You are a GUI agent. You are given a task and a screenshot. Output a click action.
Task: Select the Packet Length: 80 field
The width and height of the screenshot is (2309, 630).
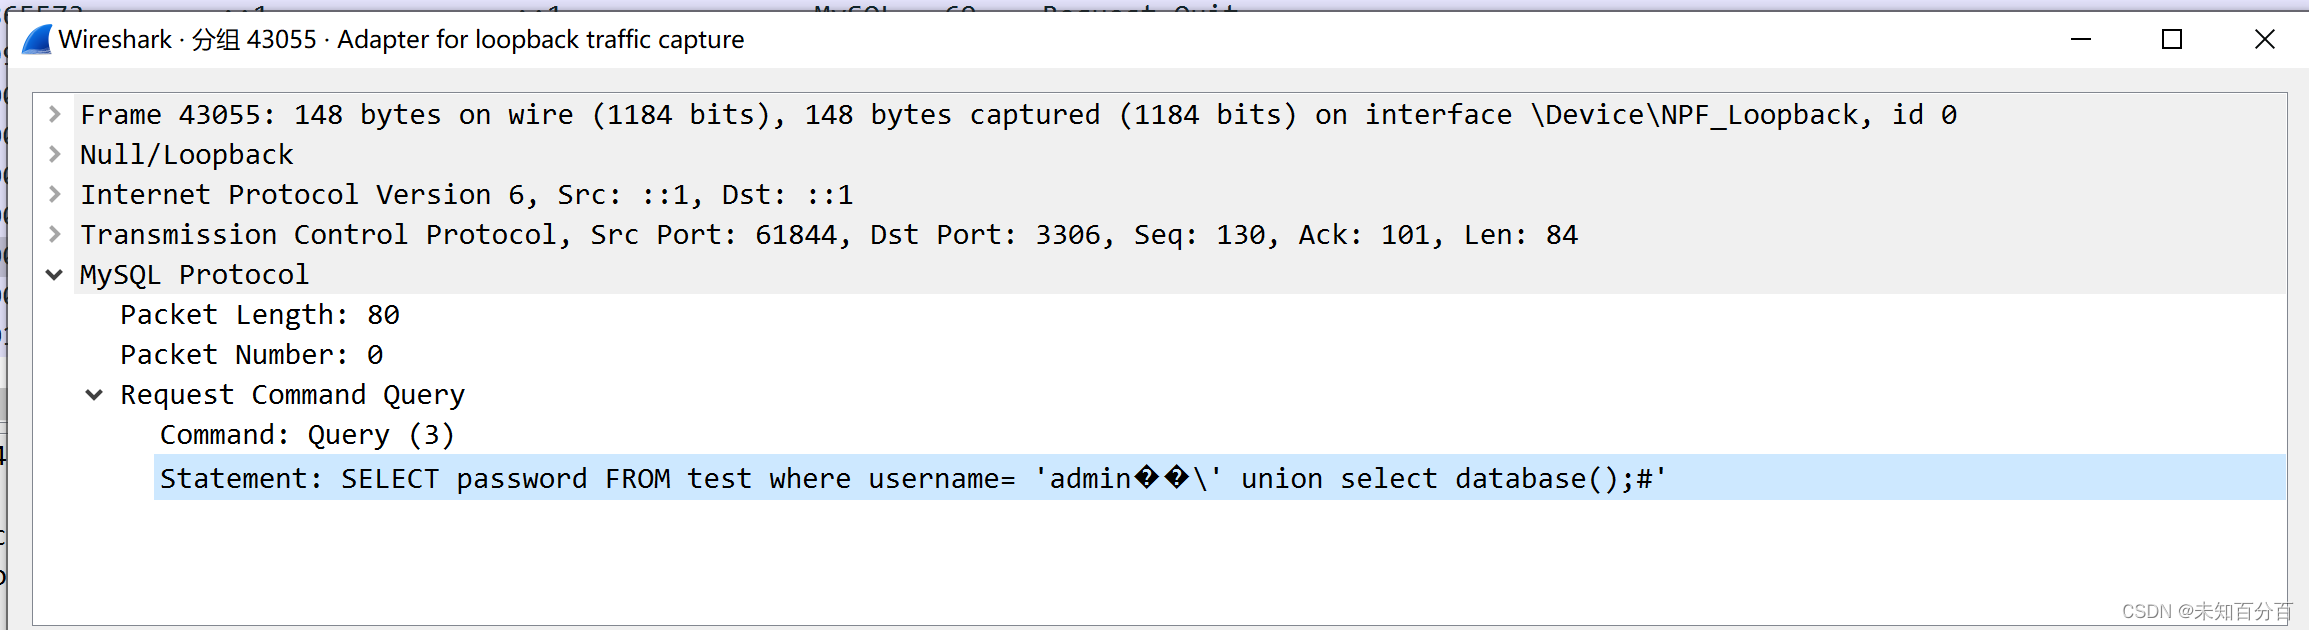(259, 314)
